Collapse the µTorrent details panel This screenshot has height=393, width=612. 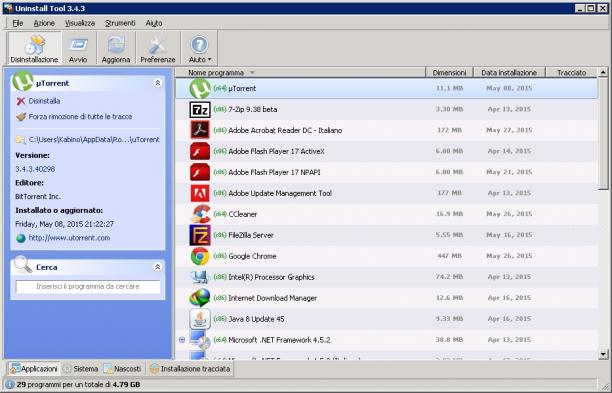158,83
